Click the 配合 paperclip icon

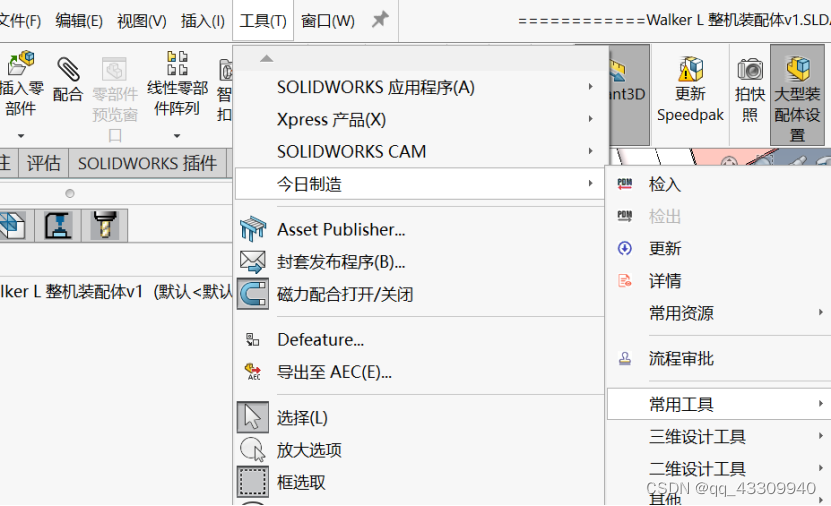pyautogui.click(x=68, y=69)
